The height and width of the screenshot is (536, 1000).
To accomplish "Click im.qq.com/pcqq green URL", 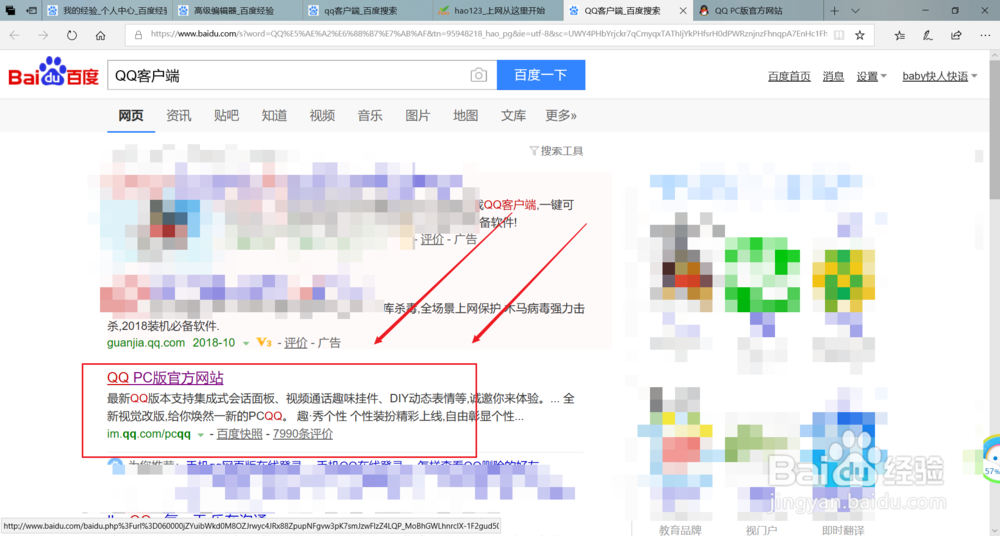I will (149, 434).
